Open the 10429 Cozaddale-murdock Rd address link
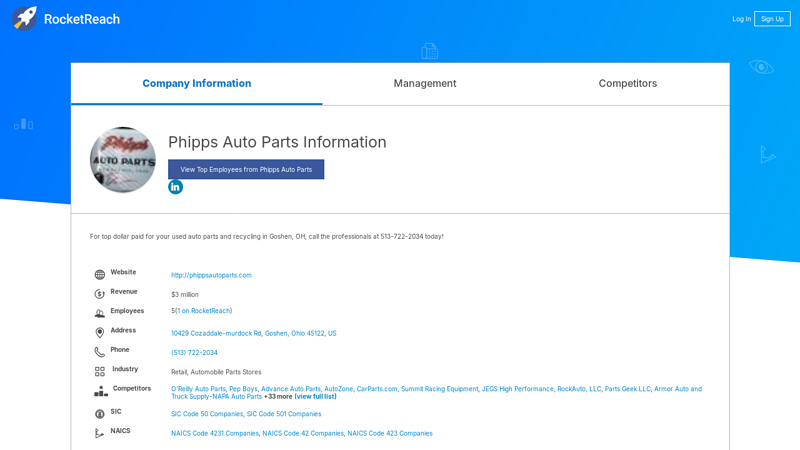Image resolution: width=800 pixels, height=450 pixels. point(254,333)
